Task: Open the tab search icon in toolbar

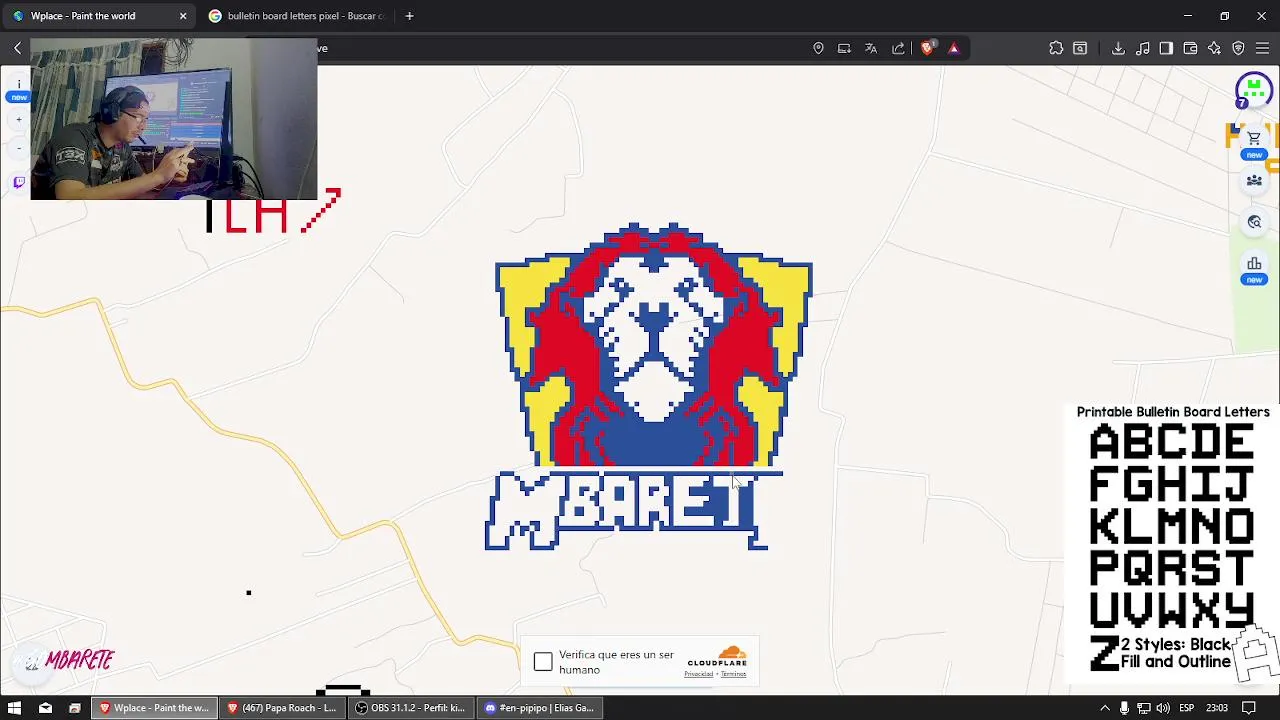Action: pyautogui.click(x=1080, y=48)
